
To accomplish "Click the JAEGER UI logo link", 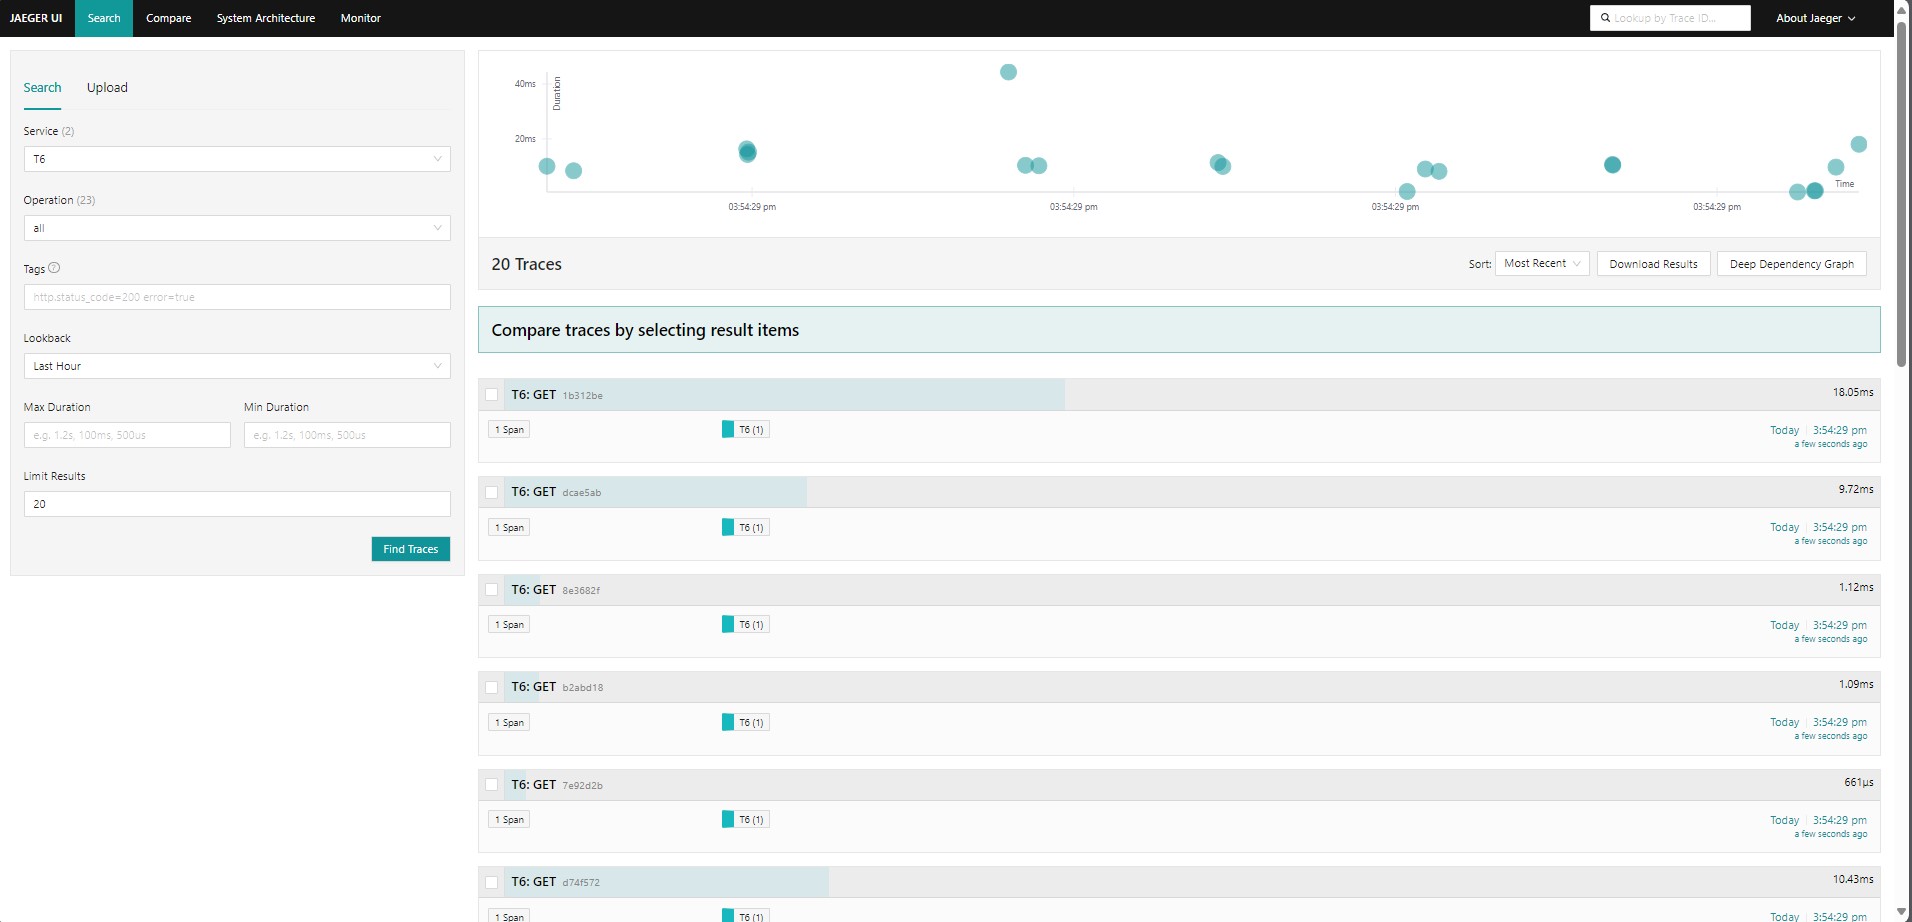I will 36,18.
